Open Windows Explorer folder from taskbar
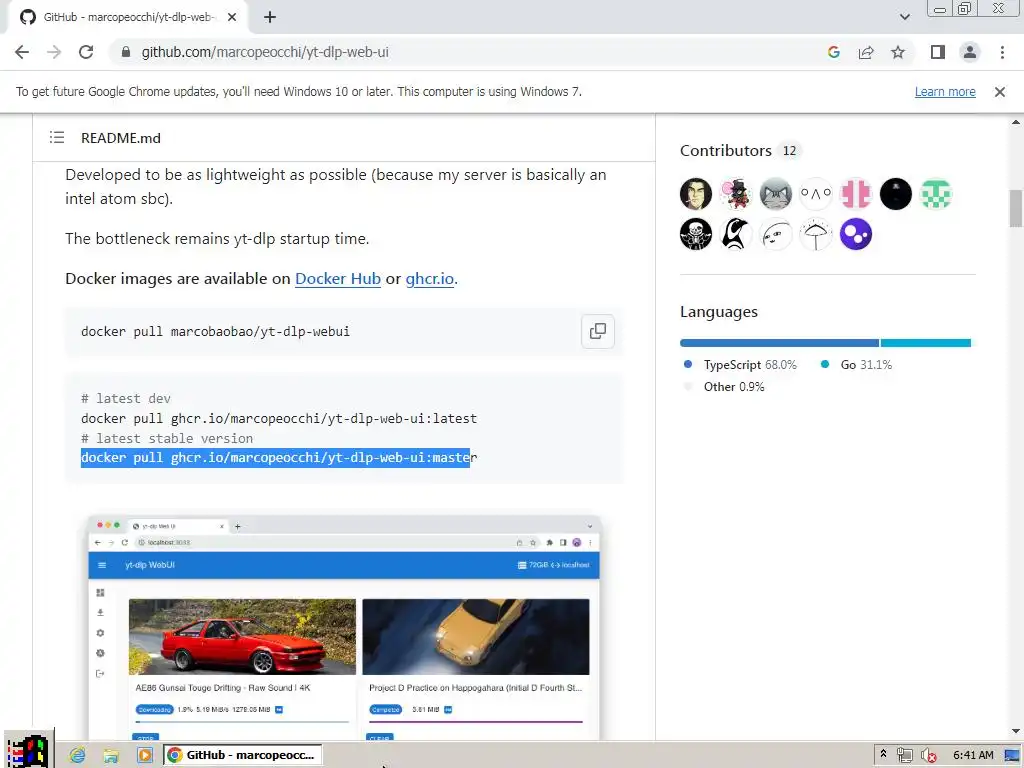Viewport: 1024px width, 768px height. [111, 755]
